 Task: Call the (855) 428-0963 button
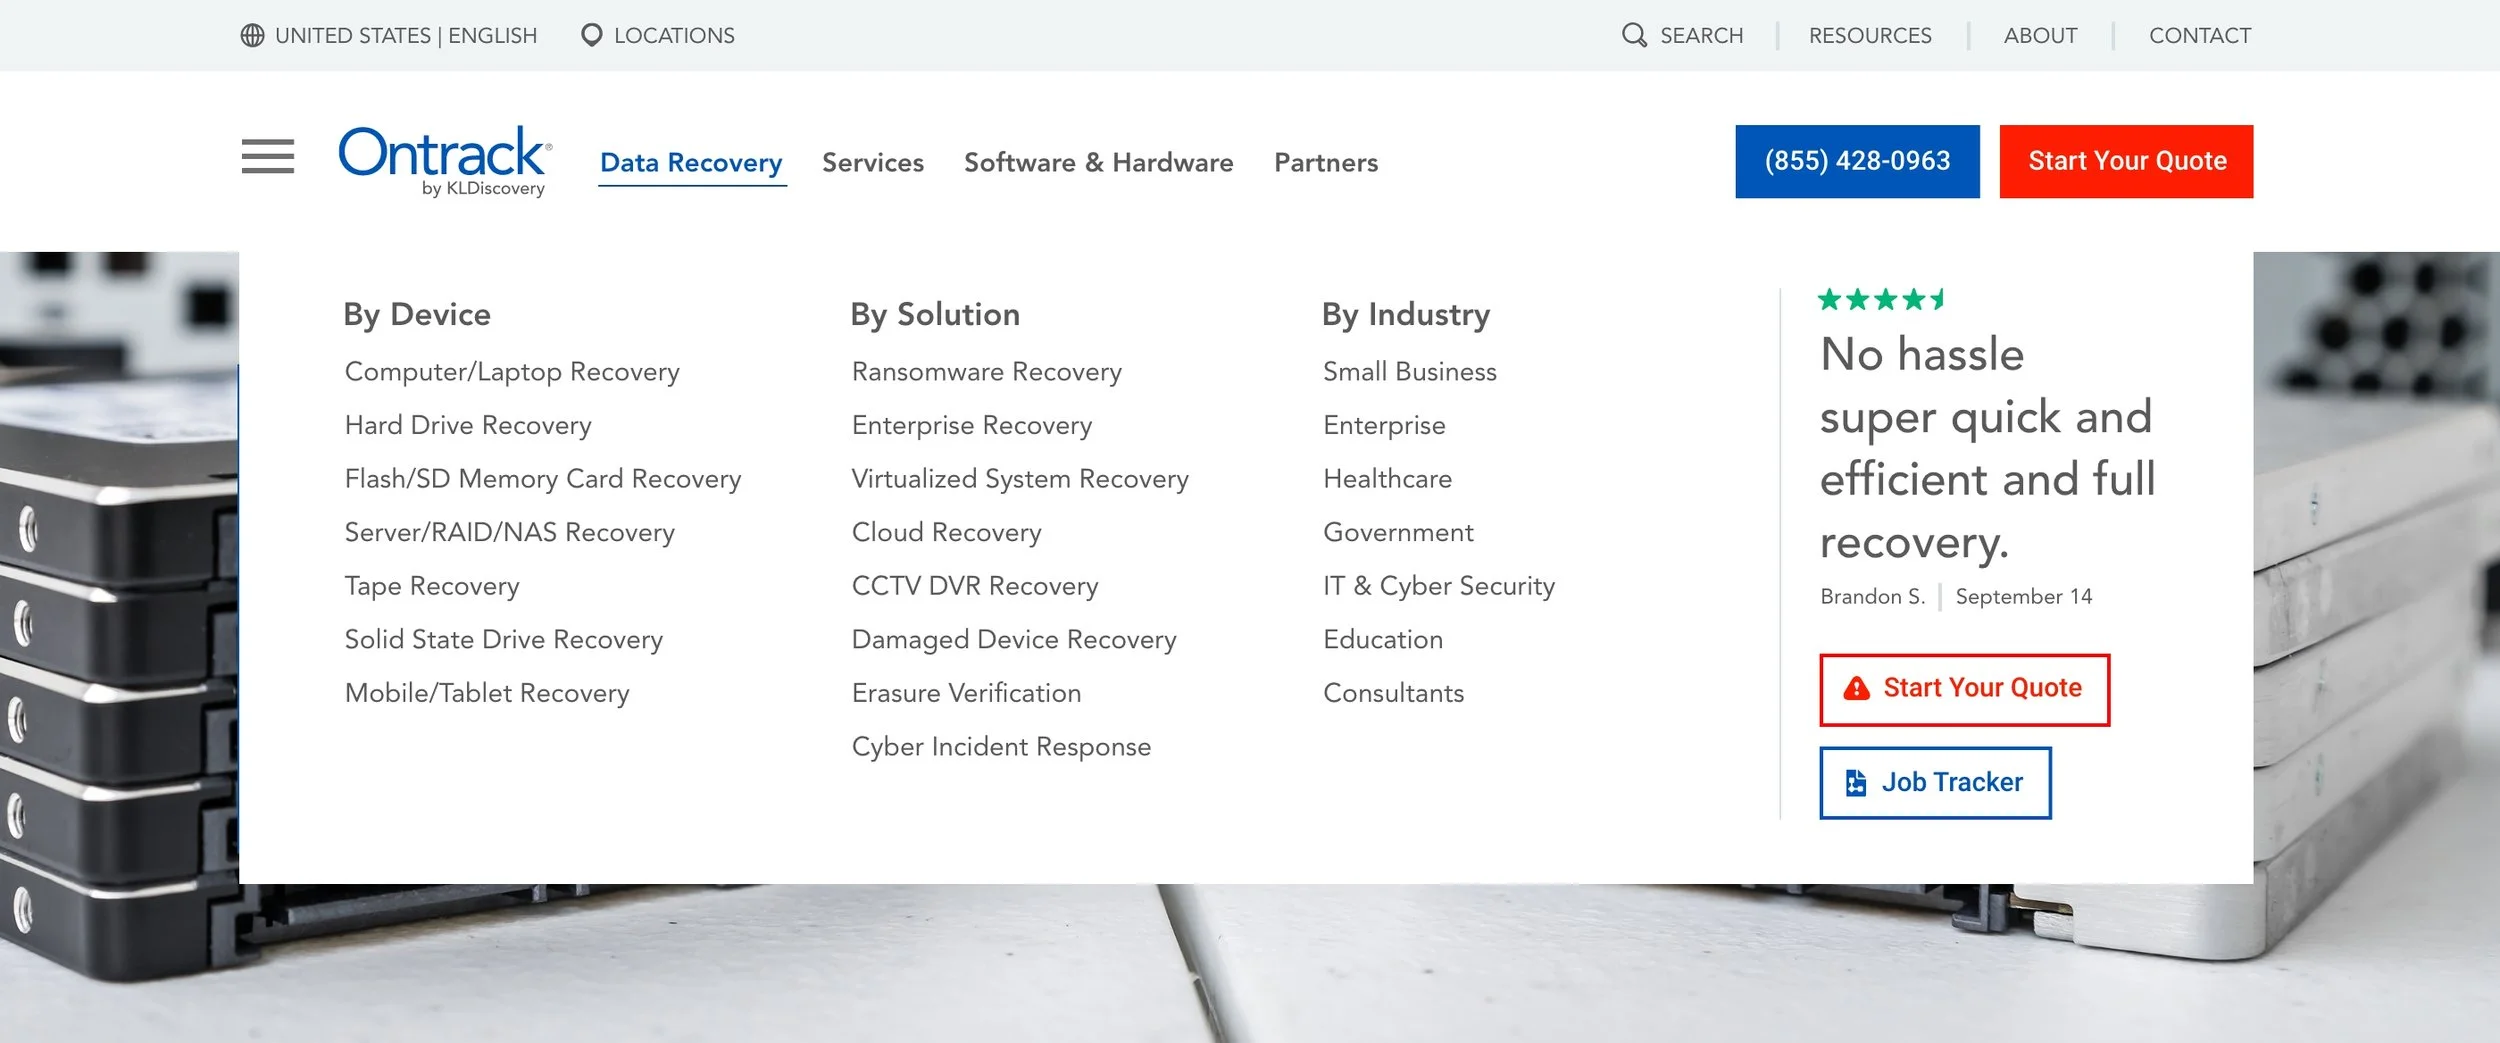[x=1857, y=161]
